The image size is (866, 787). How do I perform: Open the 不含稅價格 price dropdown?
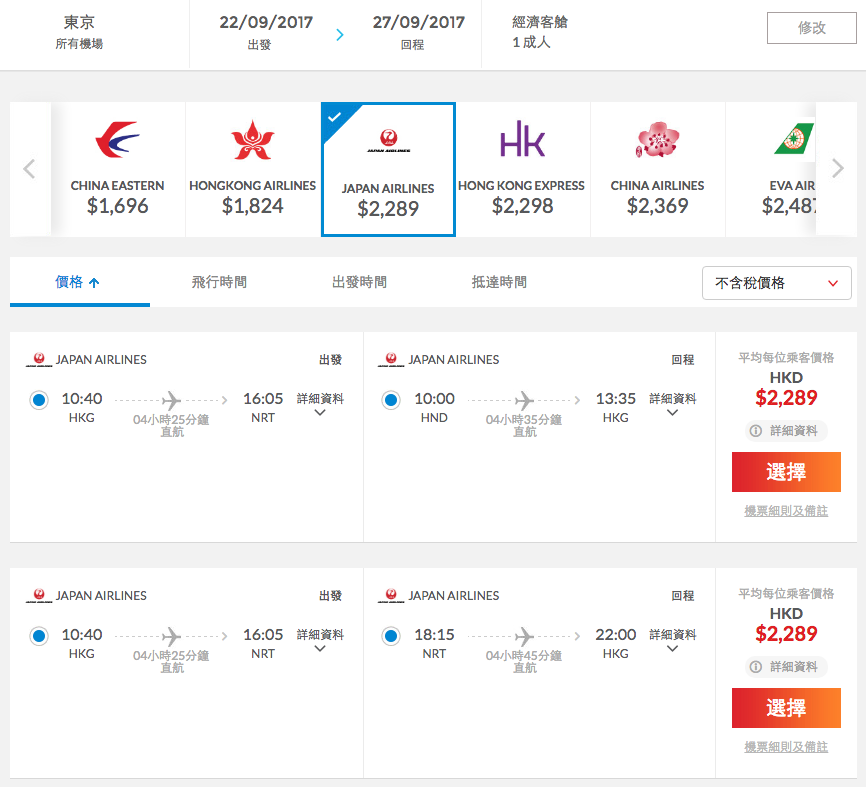point(777,283)
